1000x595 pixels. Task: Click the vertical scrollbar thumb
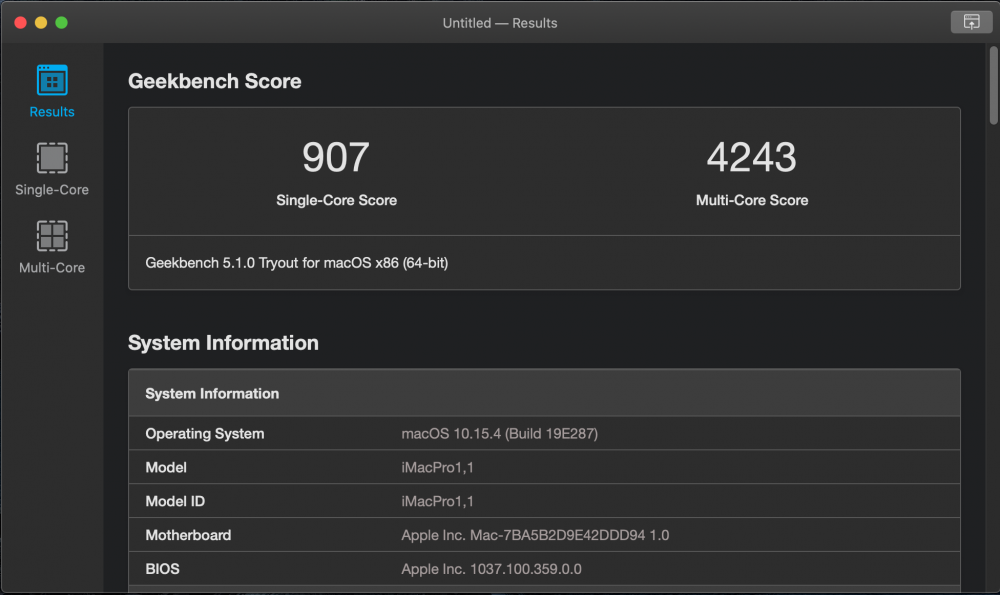click(993, 85)
